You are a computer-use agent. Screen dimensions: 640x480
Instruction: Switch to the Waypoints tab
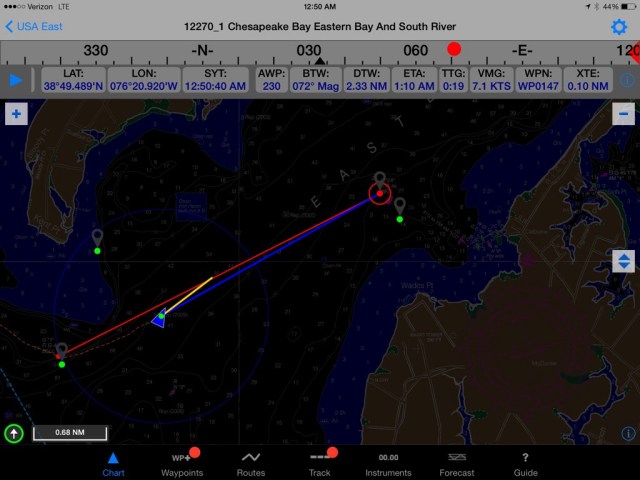click(182, 462)
